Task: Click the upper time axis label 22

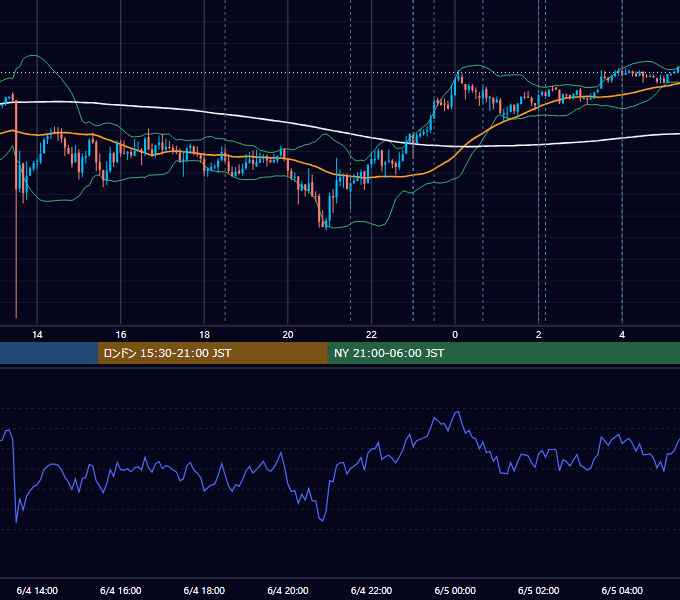Action: click(371, 335)
